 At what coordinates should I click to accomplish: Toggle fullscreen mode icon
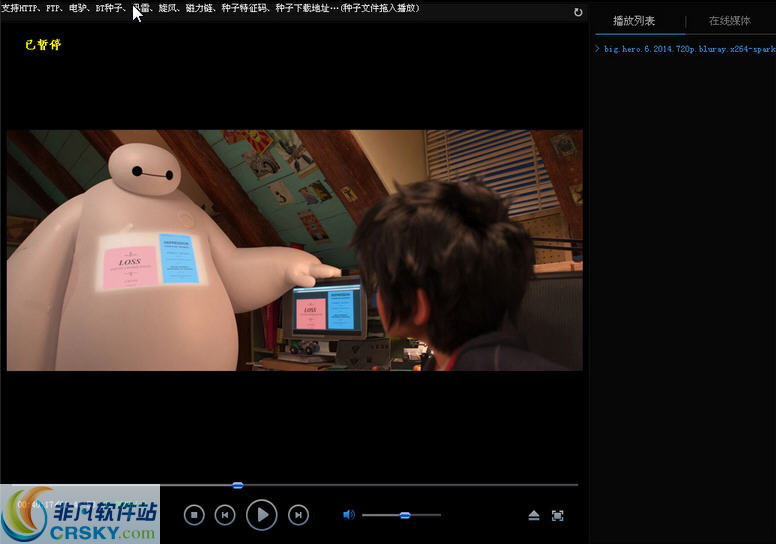[558, 516]
